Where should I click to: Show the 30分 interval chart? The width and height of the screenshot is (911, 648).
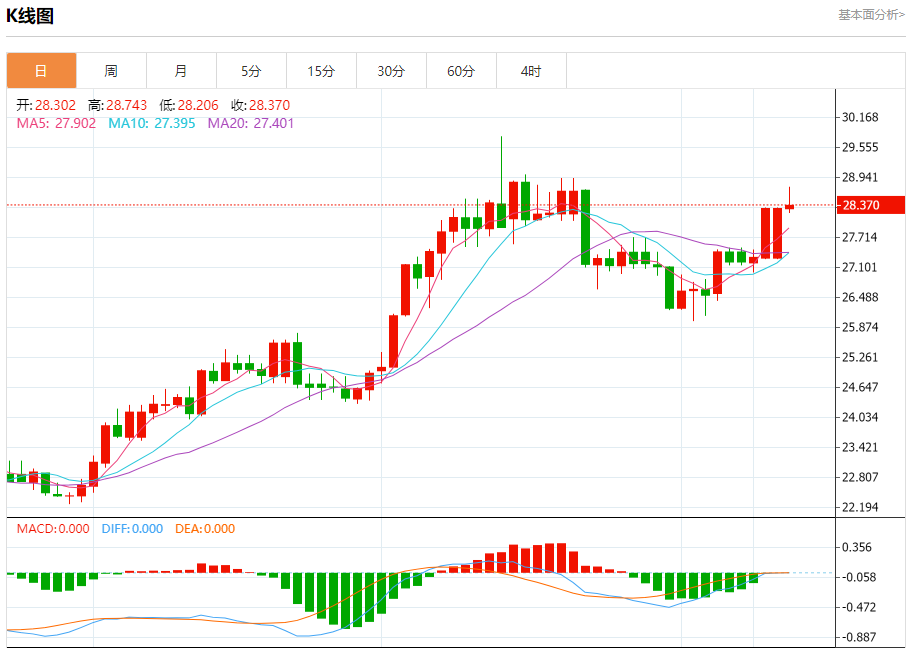click(x=391, y=71)
